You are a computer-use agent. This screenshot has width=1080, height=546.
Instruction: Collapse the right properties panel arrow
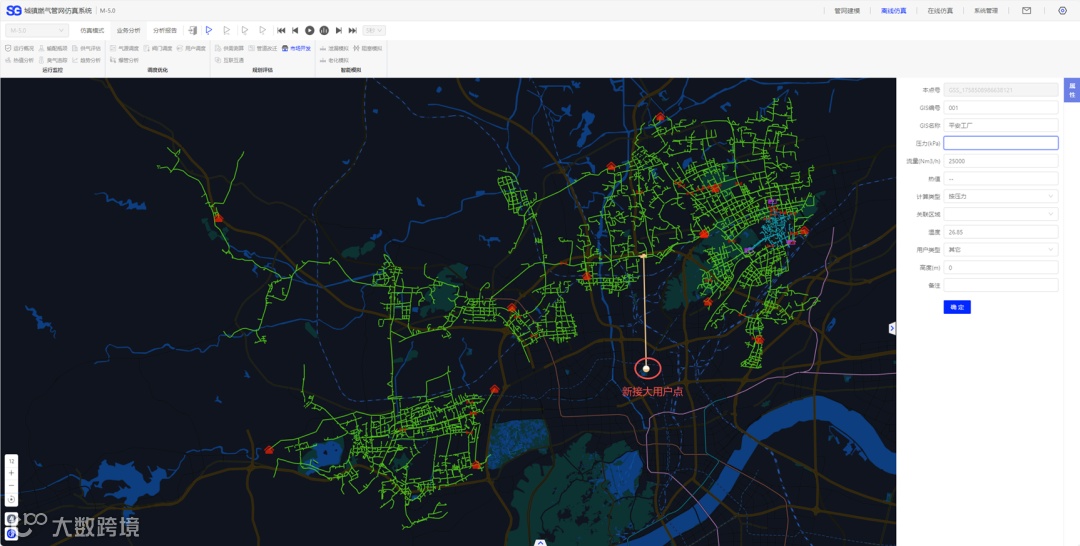click(892, 328)
